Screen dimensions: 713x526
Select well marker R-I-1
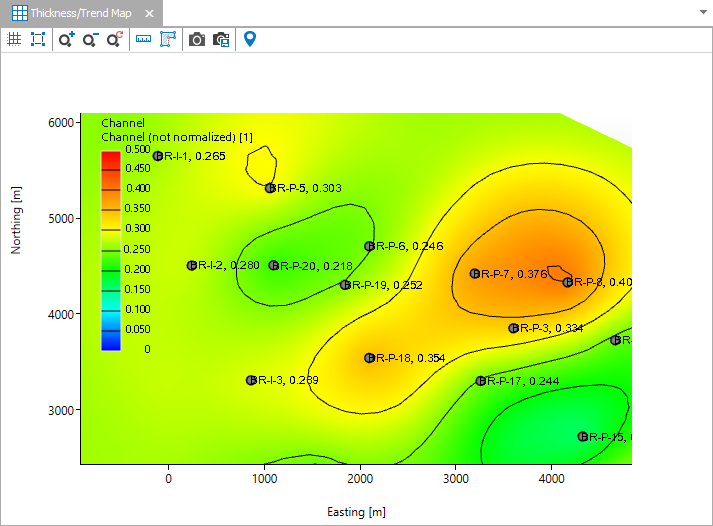point(158,156)
